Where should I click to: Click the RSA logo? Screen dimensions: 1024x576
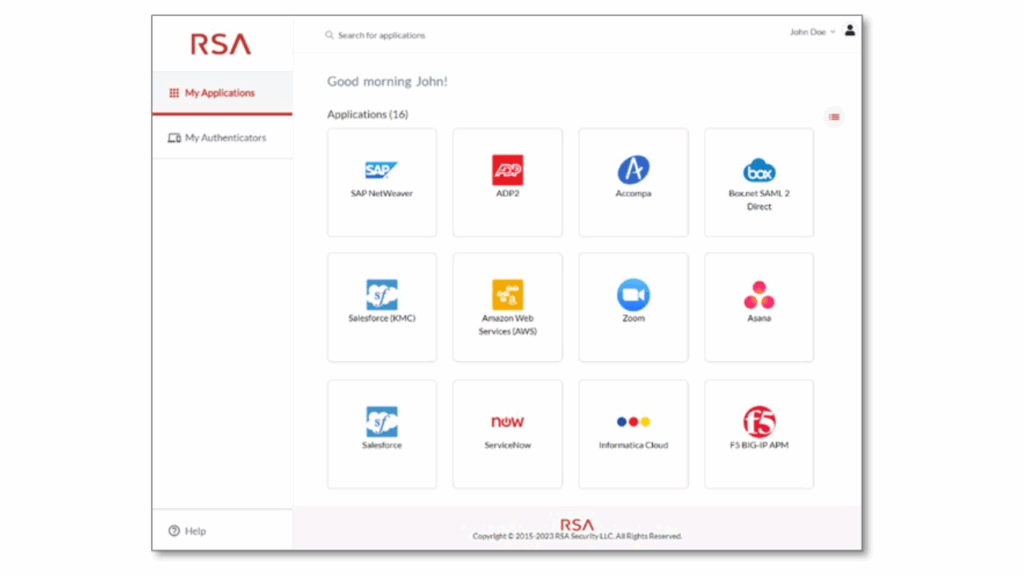point(221,43)
